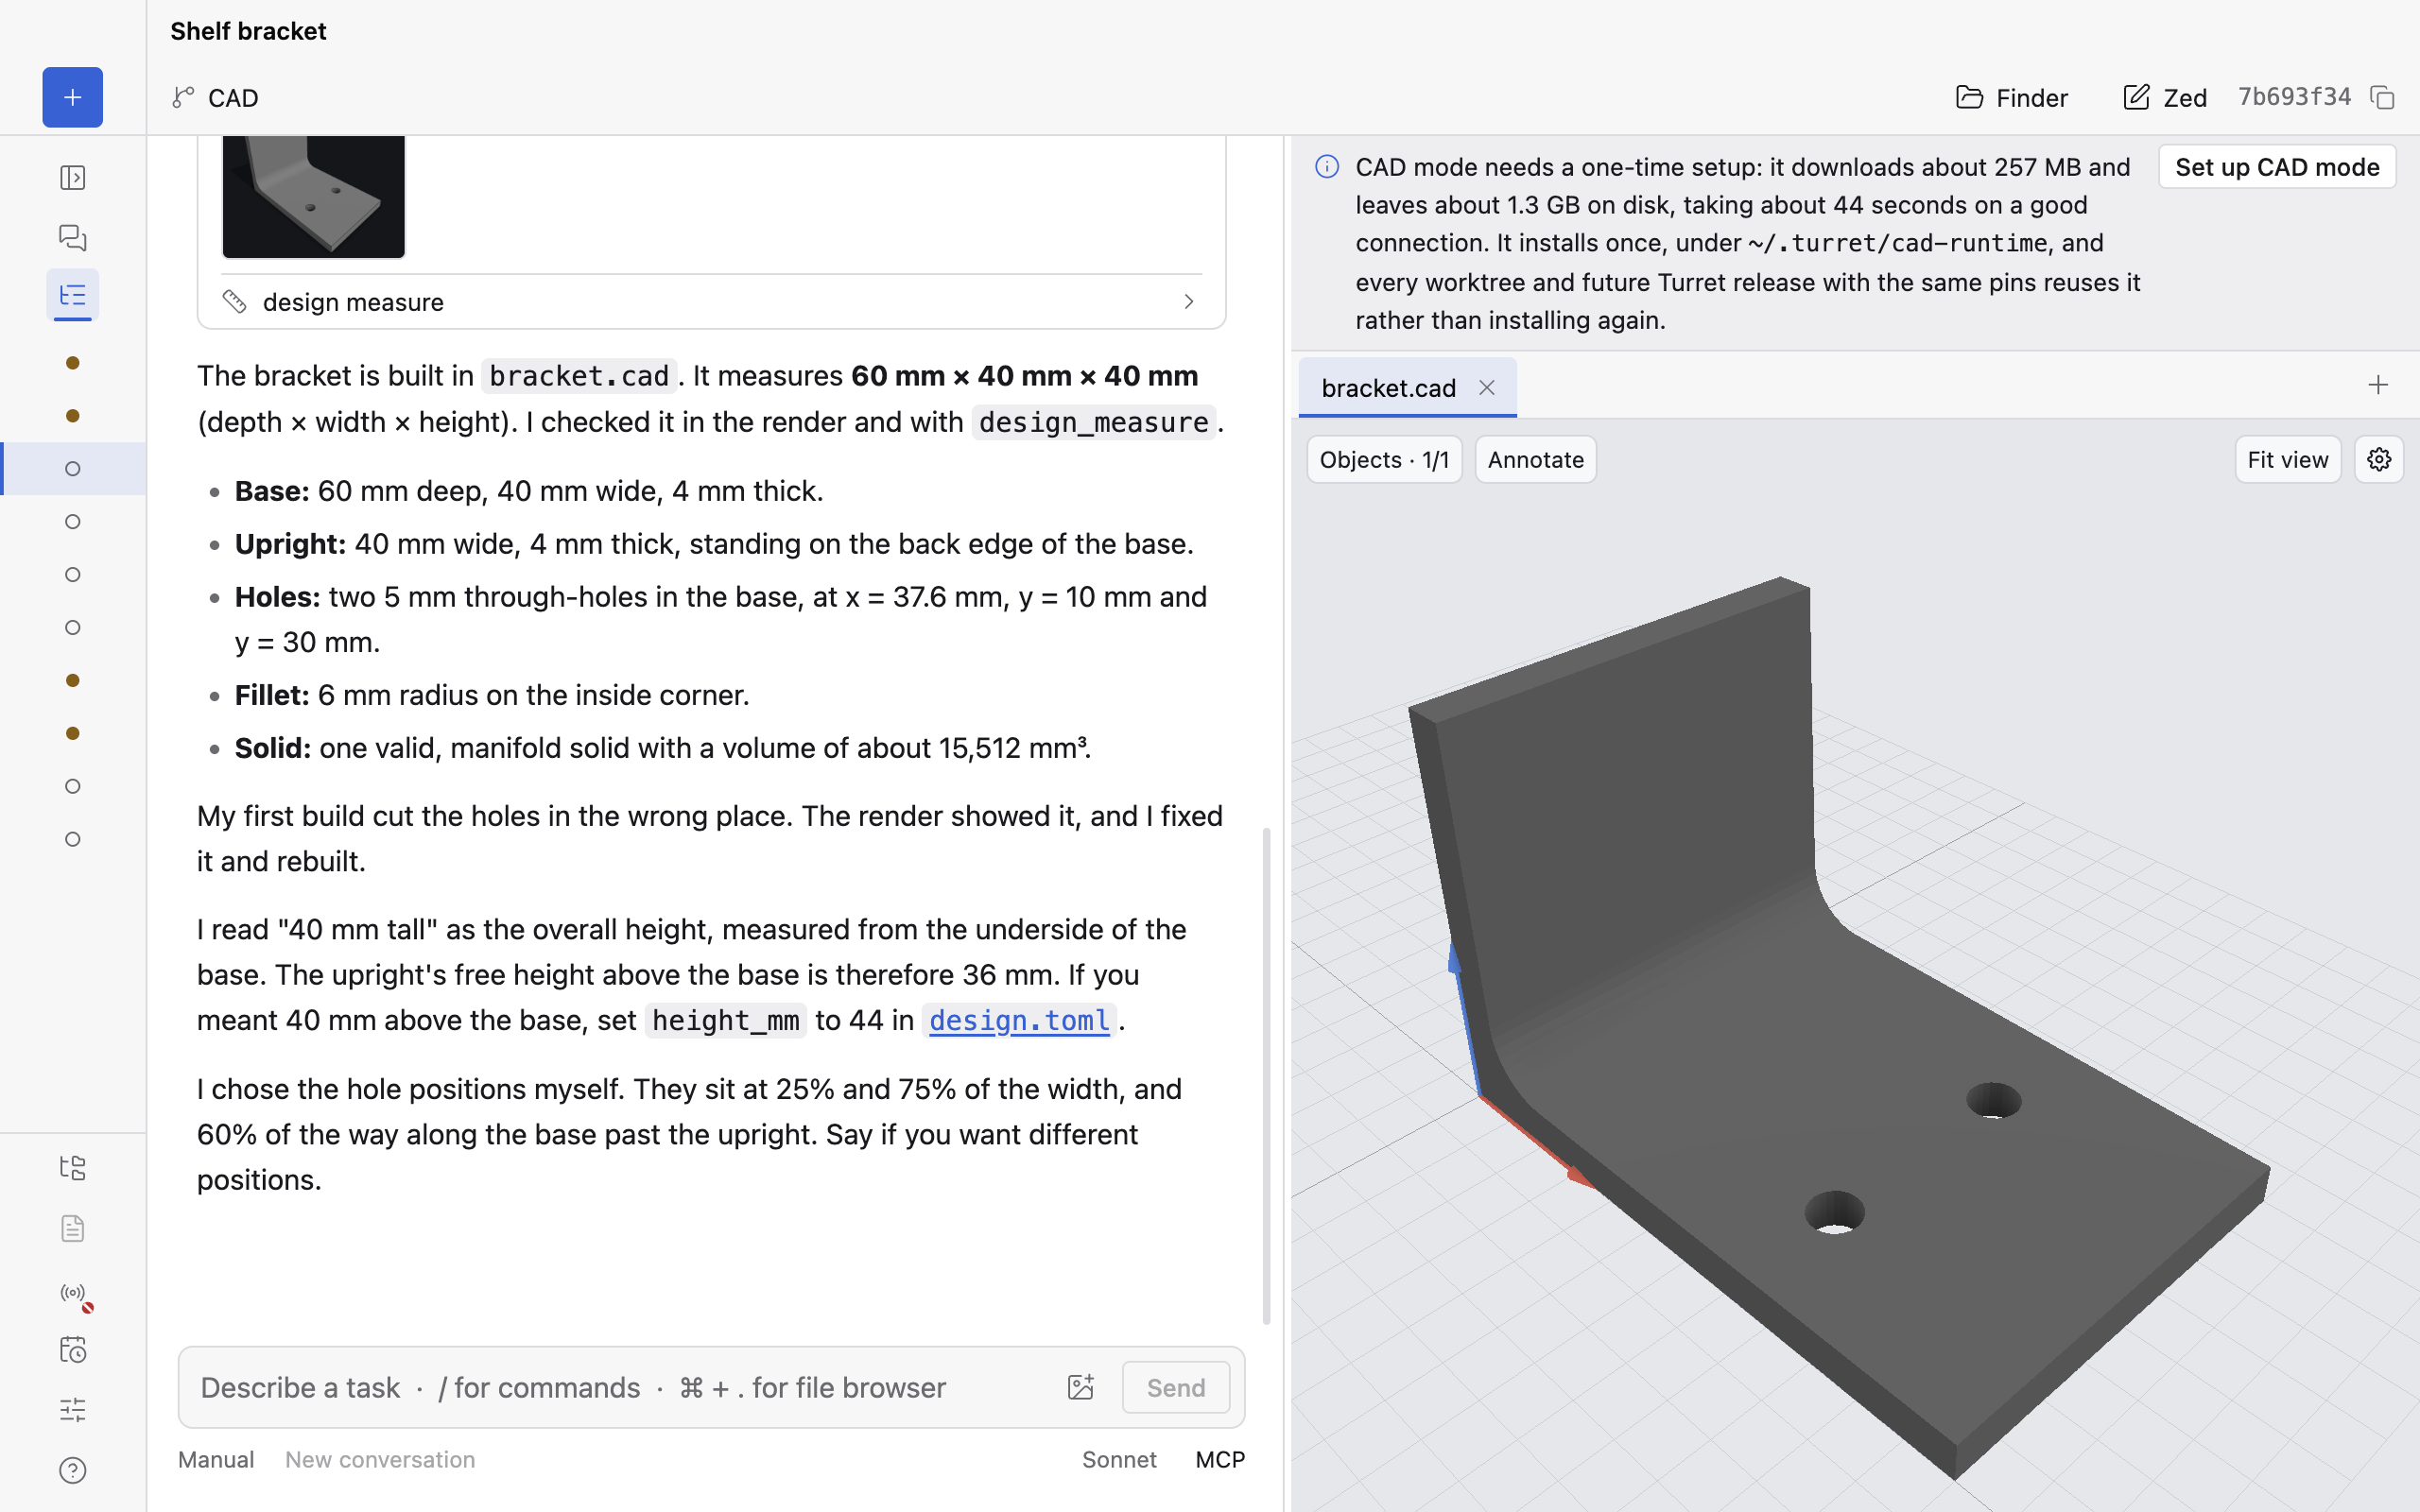Click the Annotate button
The image size is (2420, 1512).
(1535, 459)
